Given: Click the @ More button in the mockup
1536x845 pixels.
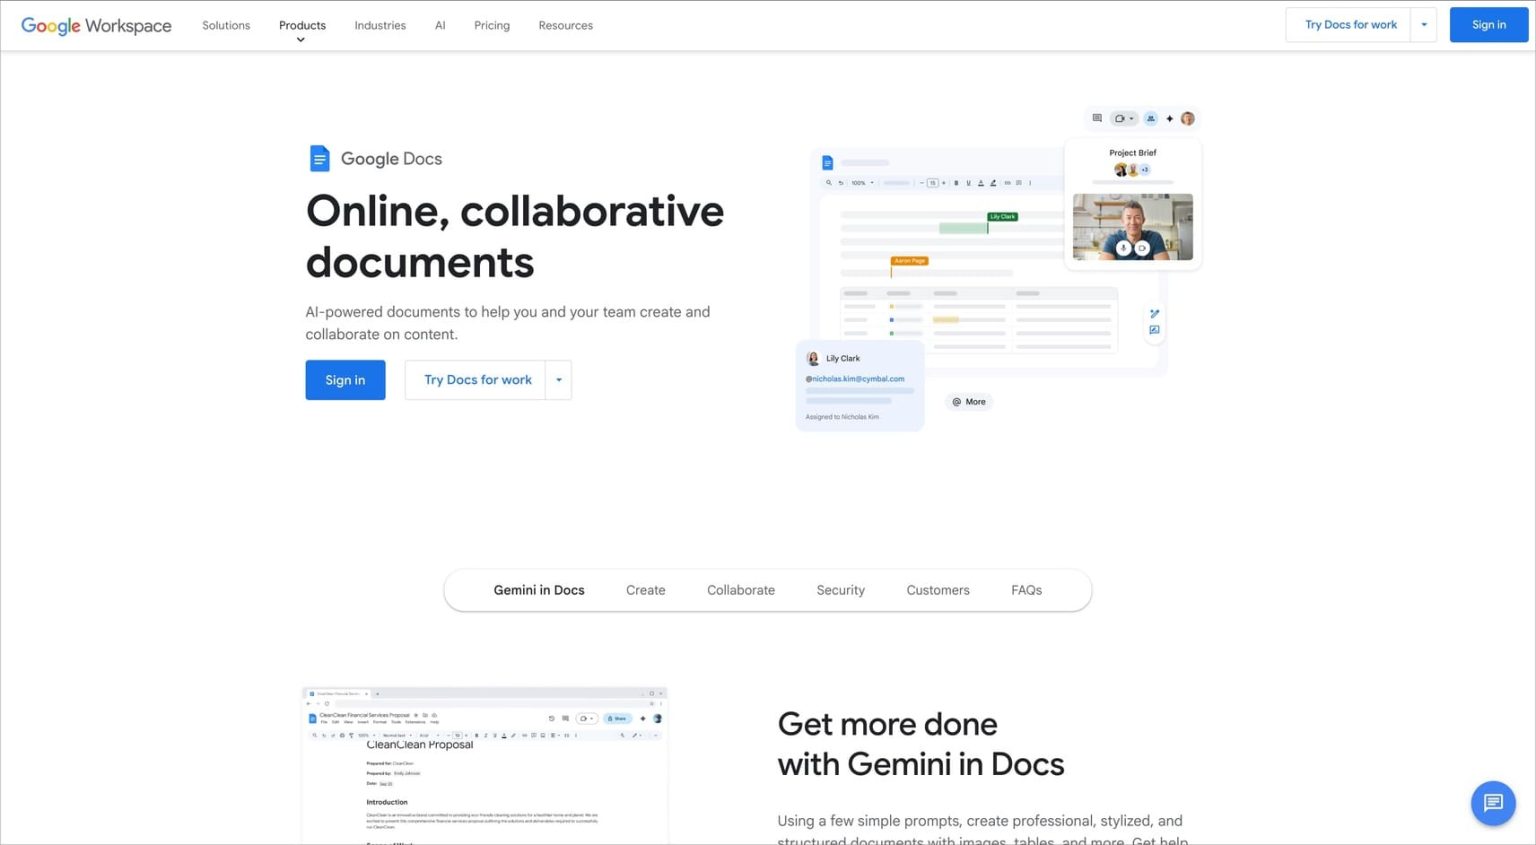Looking at the screenshot, I should (x=968, y=401).
